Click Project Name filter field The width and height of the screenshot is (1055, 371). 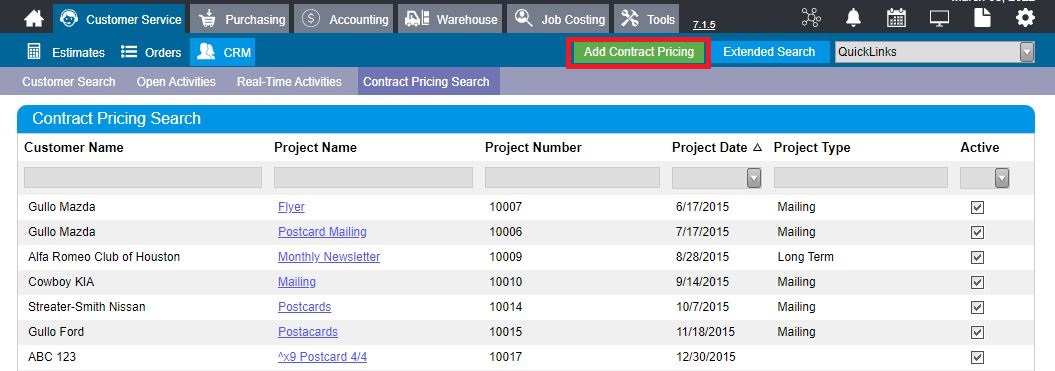point(373,178)
